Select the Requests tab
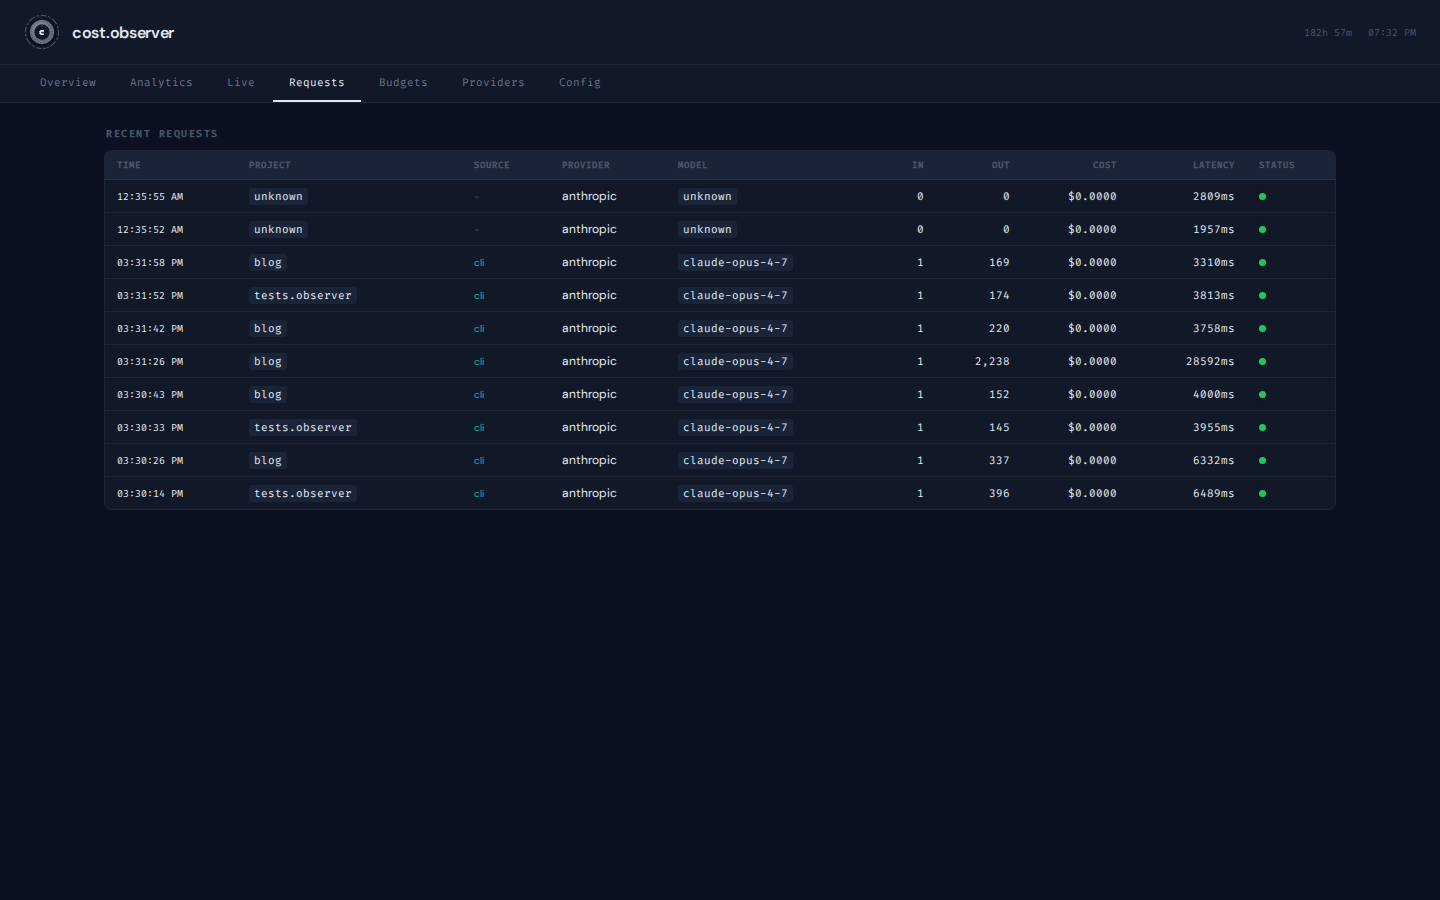The image size is (1440, 900). [317, 83]
